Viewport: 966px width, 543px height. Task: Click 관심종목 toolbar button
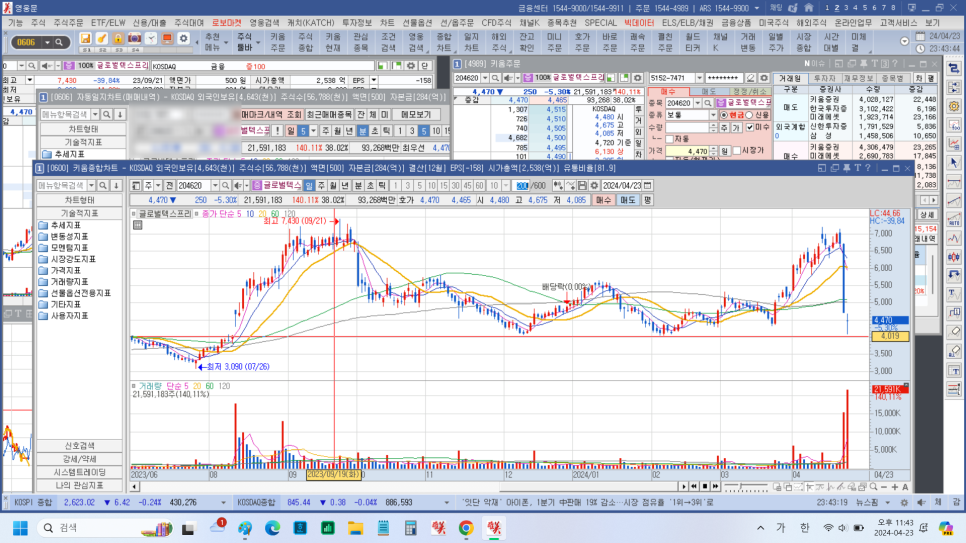point(360,42)
